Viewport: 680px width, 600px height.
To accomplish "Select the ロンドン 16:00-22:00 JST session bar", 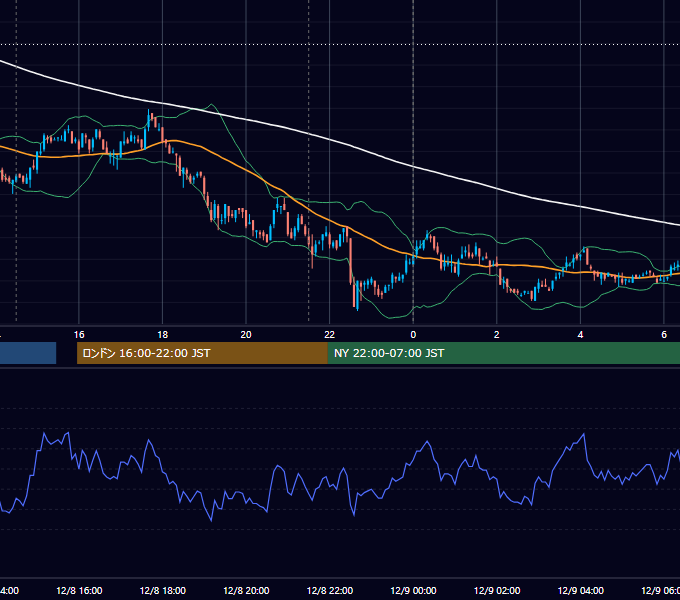I will click(202, 353).
